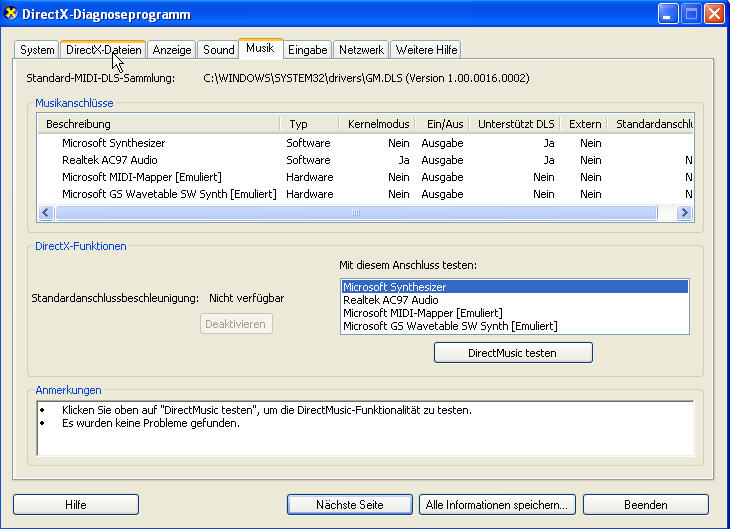Choose Microsoft Synthesizer in the test port list

pos(514,287)
